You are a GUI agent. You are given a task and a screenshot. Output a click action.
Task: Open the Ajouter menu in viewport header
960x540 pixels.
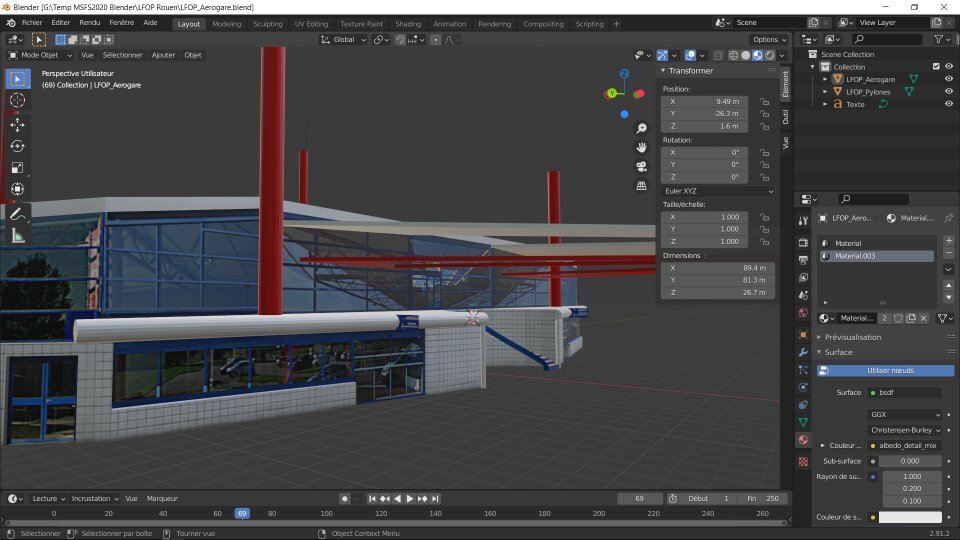coord(162,55)
